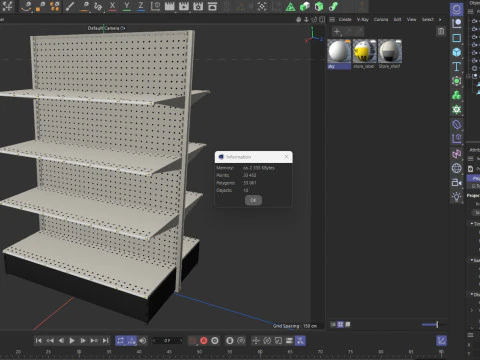The height and width of the screenshot is (360, 480).
Task: Add a light object
Action: click(457, 197)
